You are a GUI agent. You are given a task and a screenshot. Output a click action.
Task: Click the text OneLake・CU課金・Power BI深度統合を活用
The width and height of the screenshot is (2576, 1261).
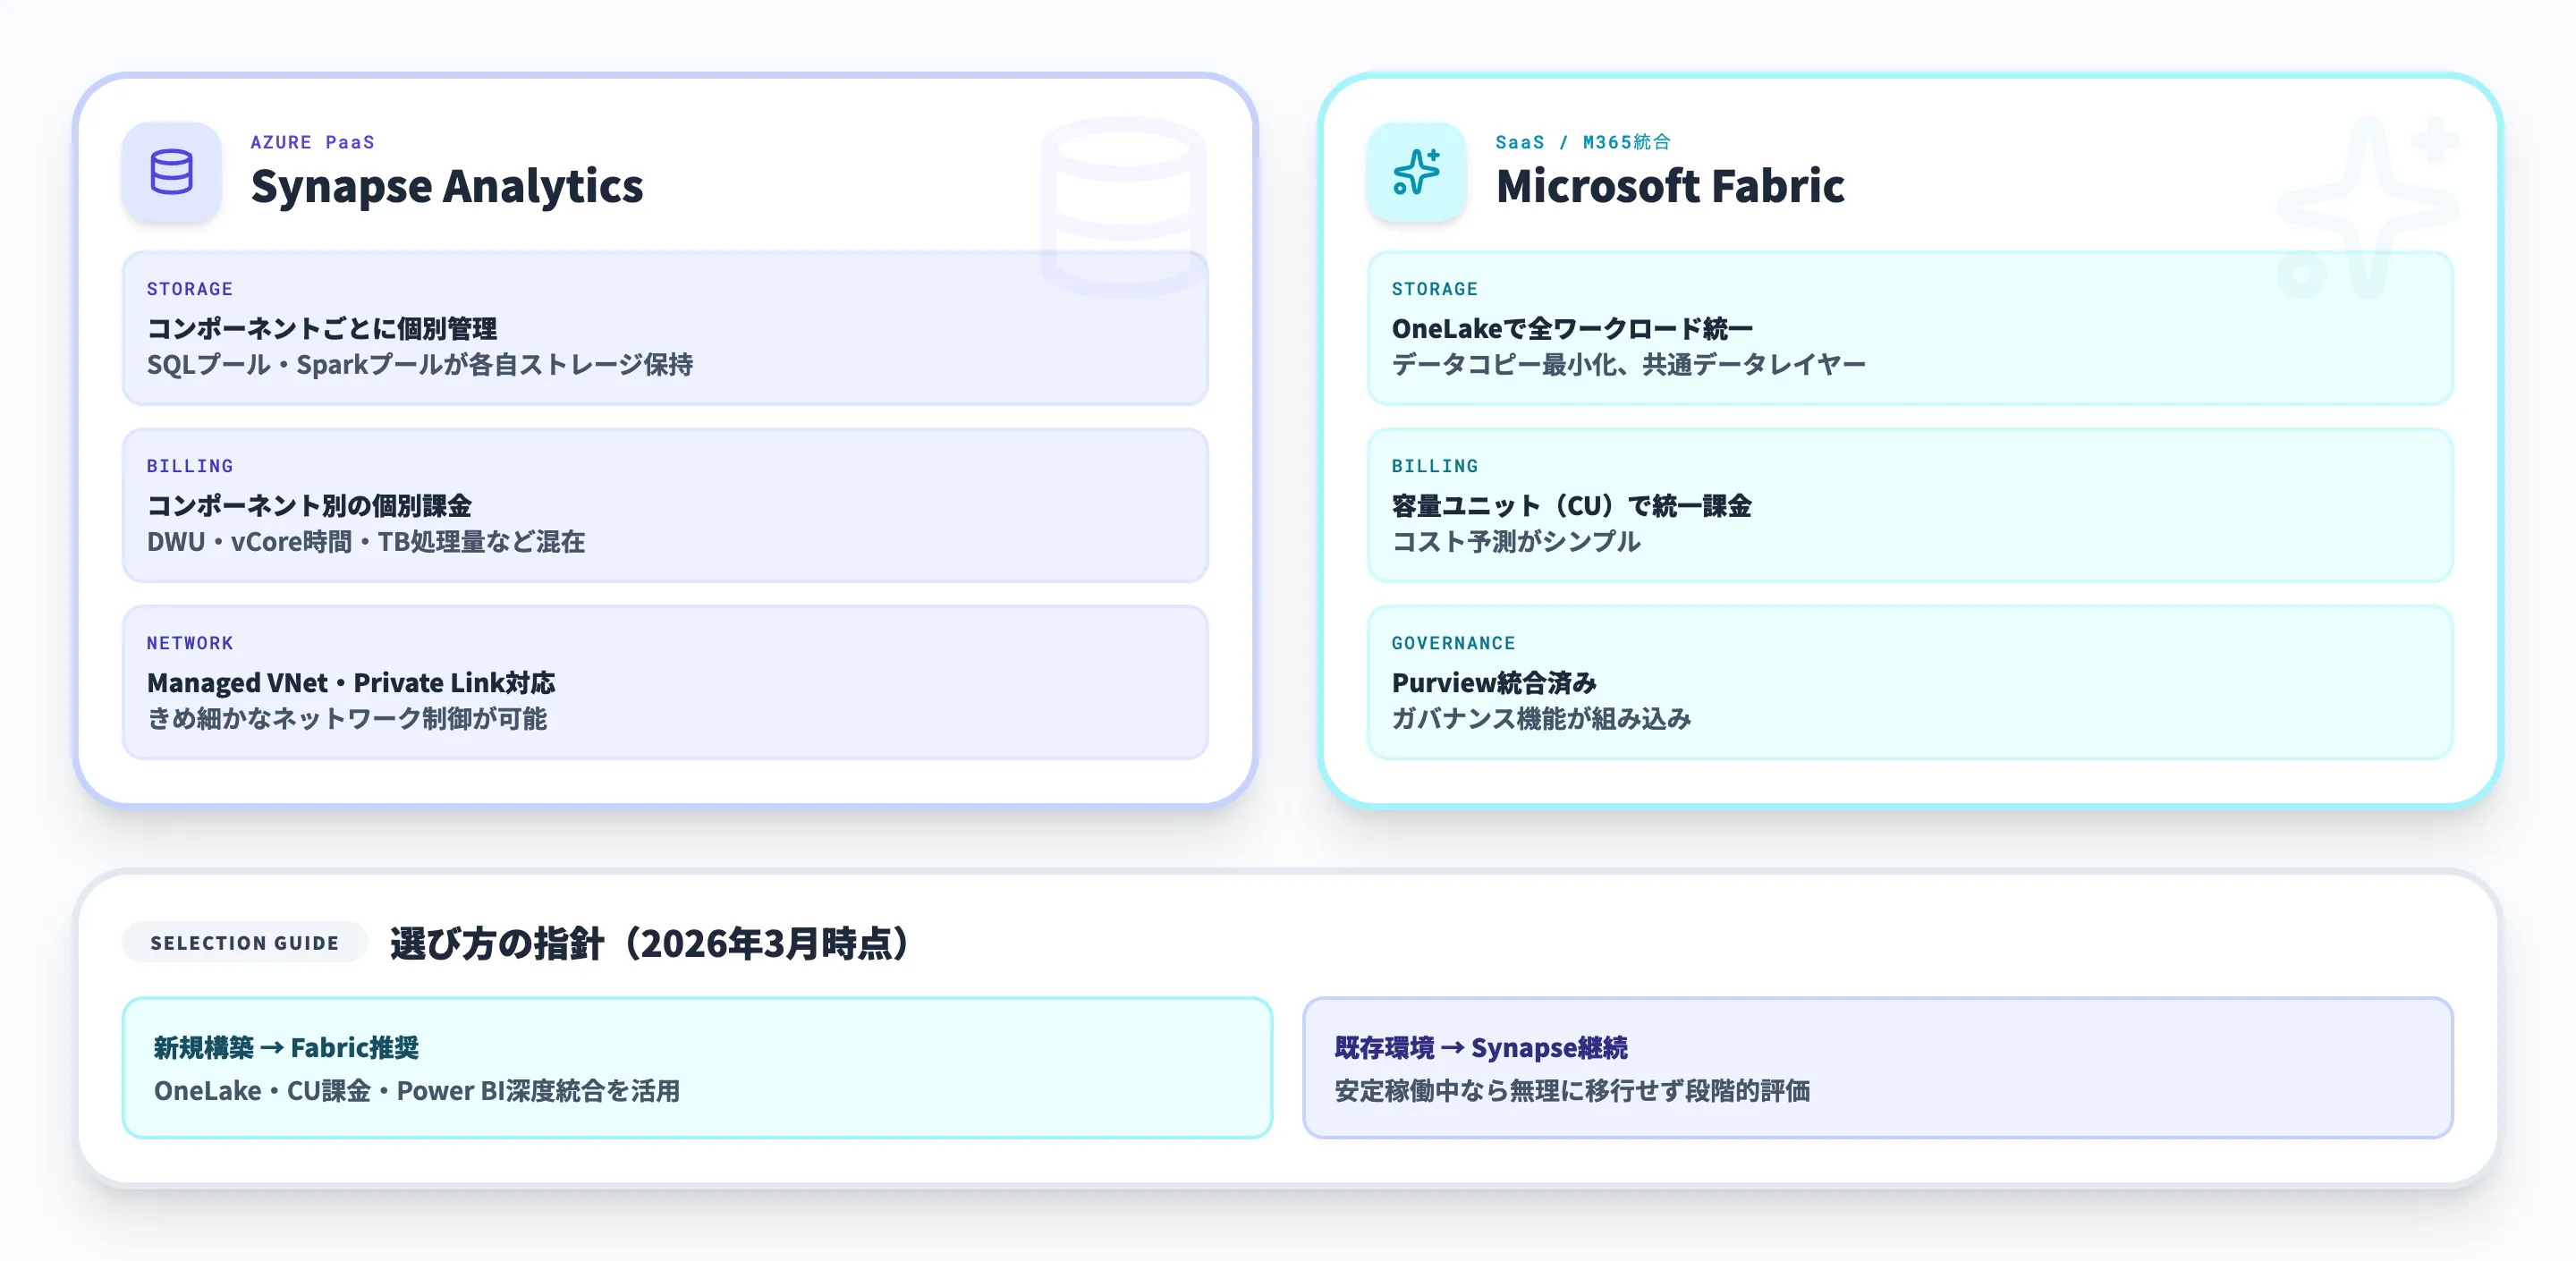(x=417, y=1090)
